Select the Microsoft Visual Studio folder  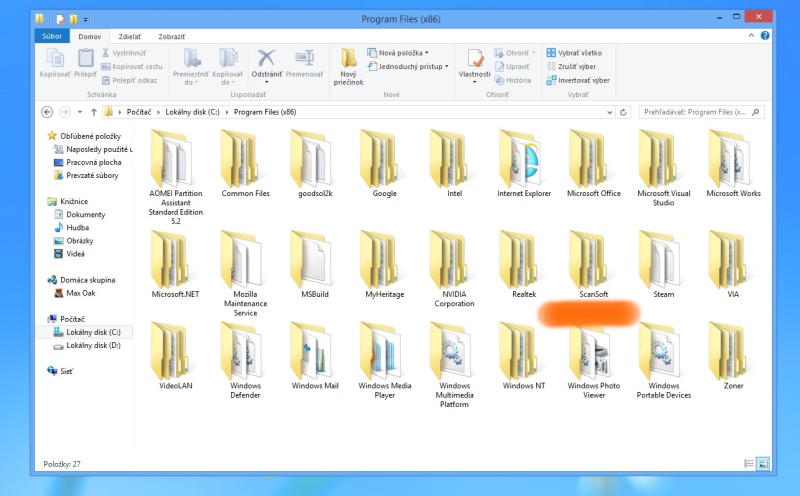[663, 168]
